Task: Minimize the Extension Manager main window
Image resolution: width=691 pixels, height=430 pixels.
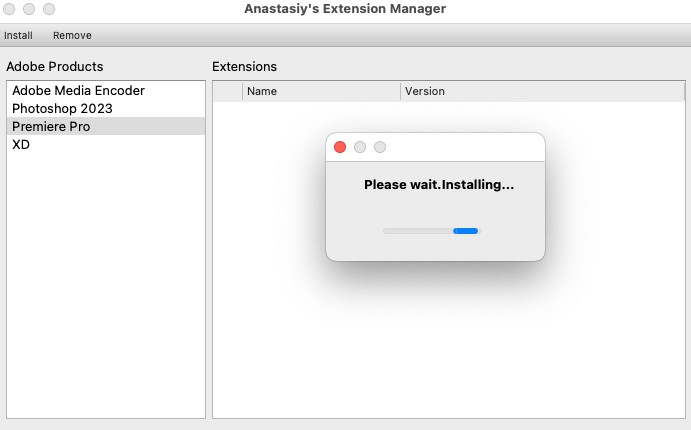Action: click(x=29, y=9)
